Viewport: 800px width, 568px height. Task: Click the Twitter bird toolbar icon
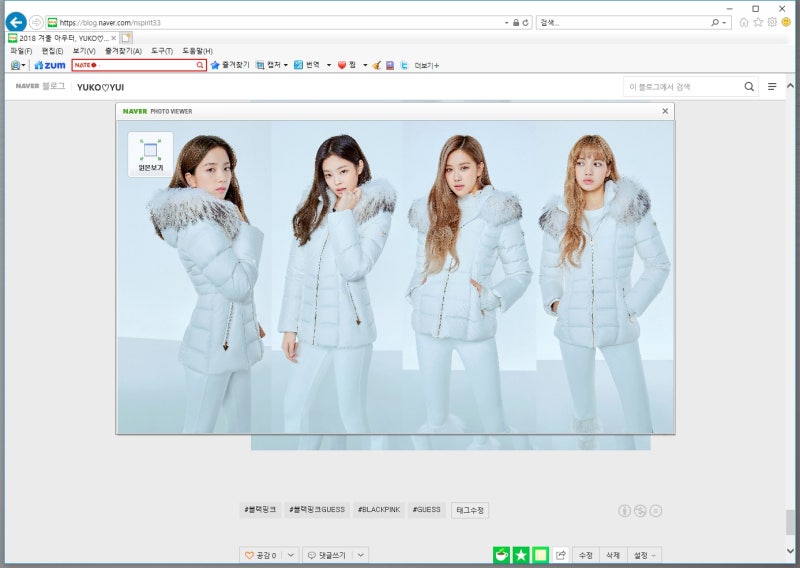404,65
